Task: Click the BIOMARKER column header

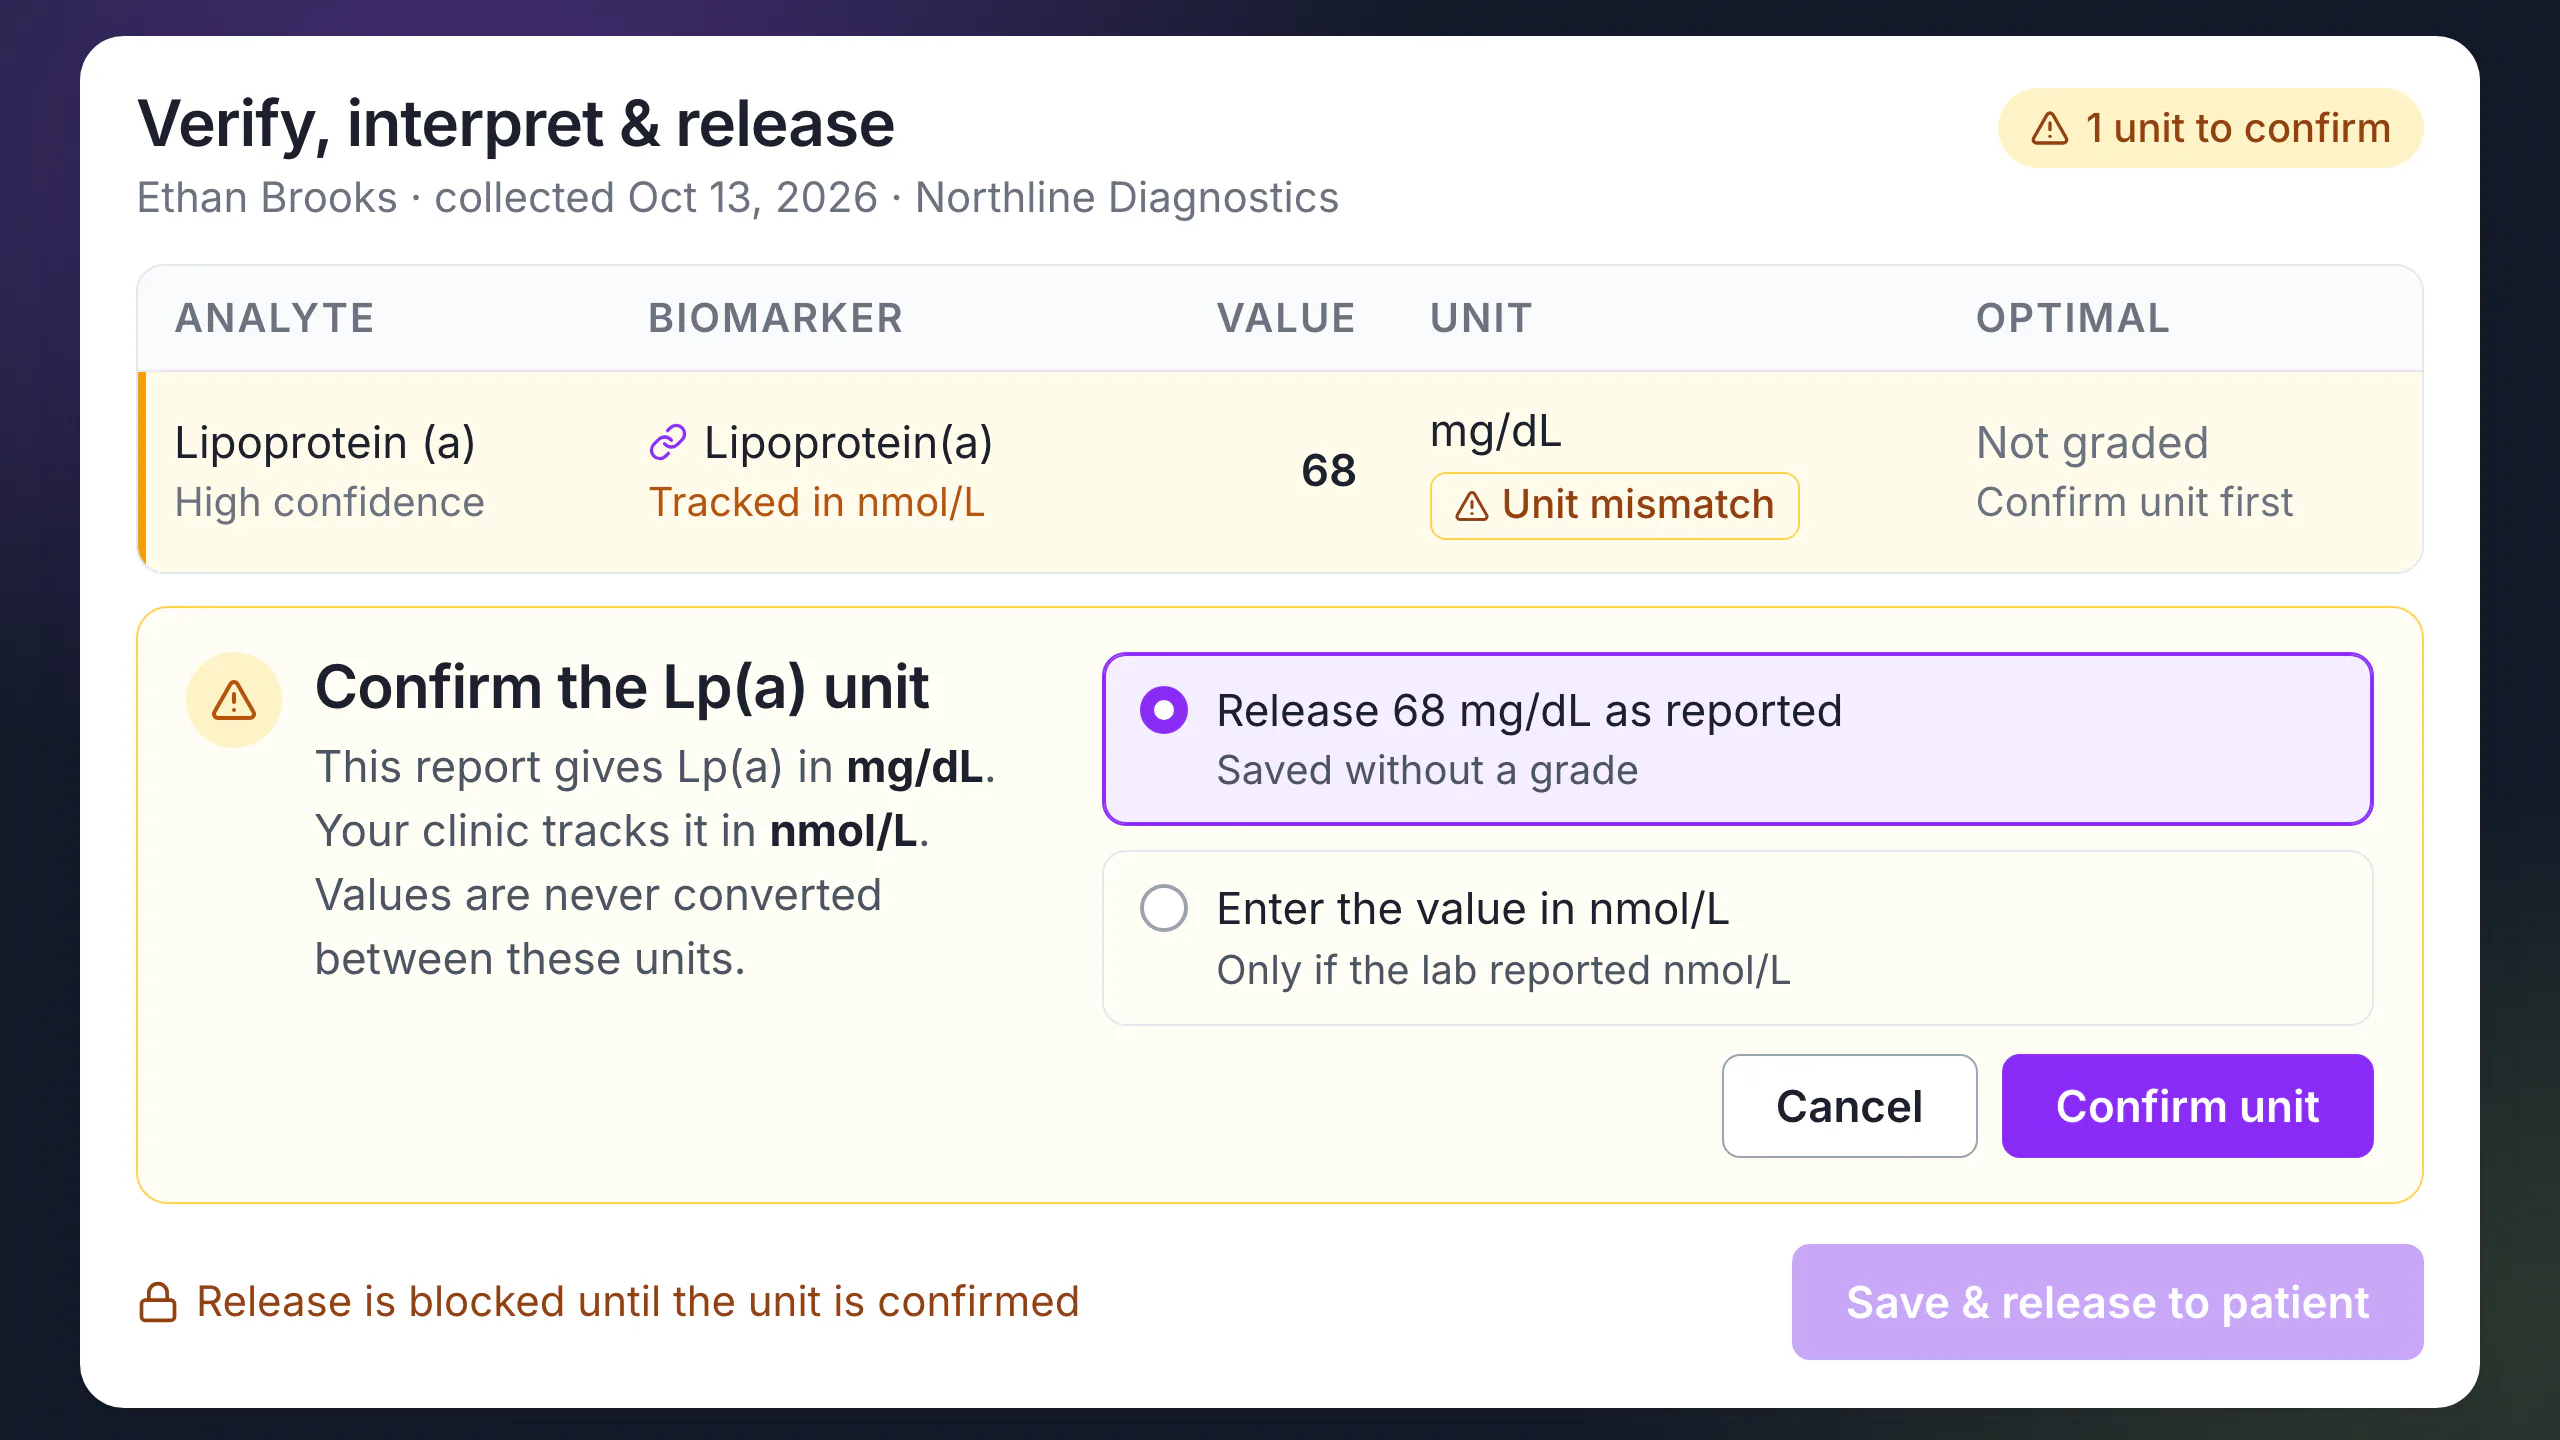Action: click(776, 318)
